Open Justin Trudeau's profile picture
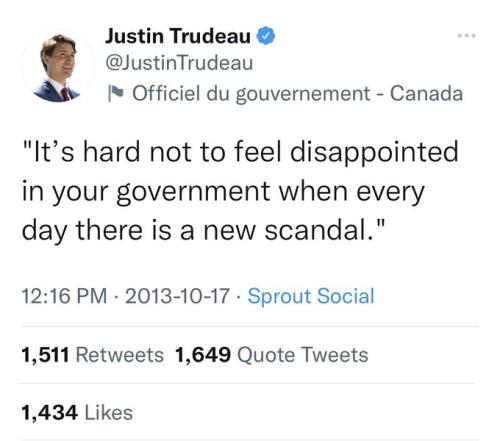The width and height of the screenshot is (500, 441). click(58, 67)
